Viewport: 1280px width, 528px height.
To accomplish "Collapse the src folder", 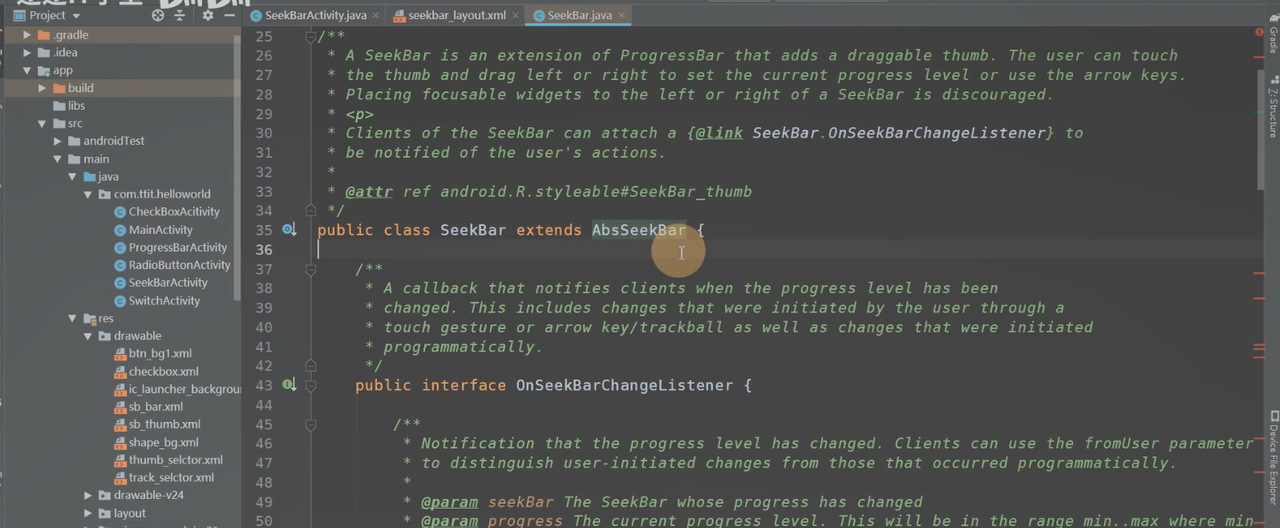I will pyautogui.click(x=42, y=124).
